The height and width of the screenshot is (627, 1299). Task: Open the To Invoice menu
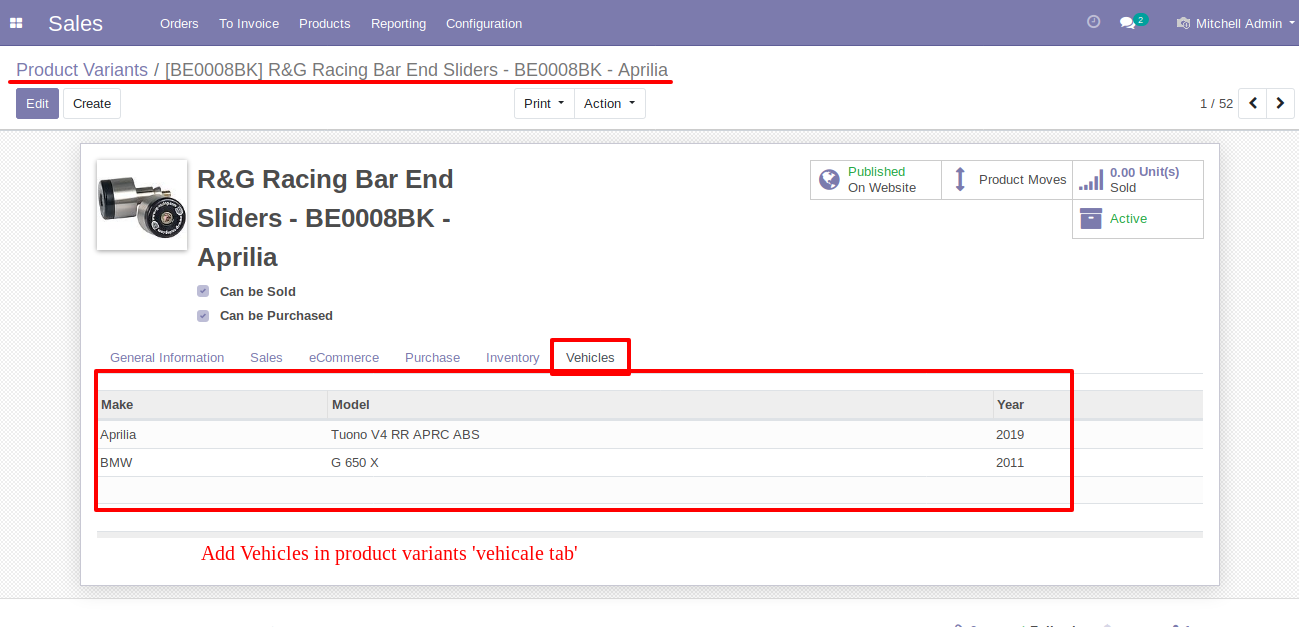point(249,23)
